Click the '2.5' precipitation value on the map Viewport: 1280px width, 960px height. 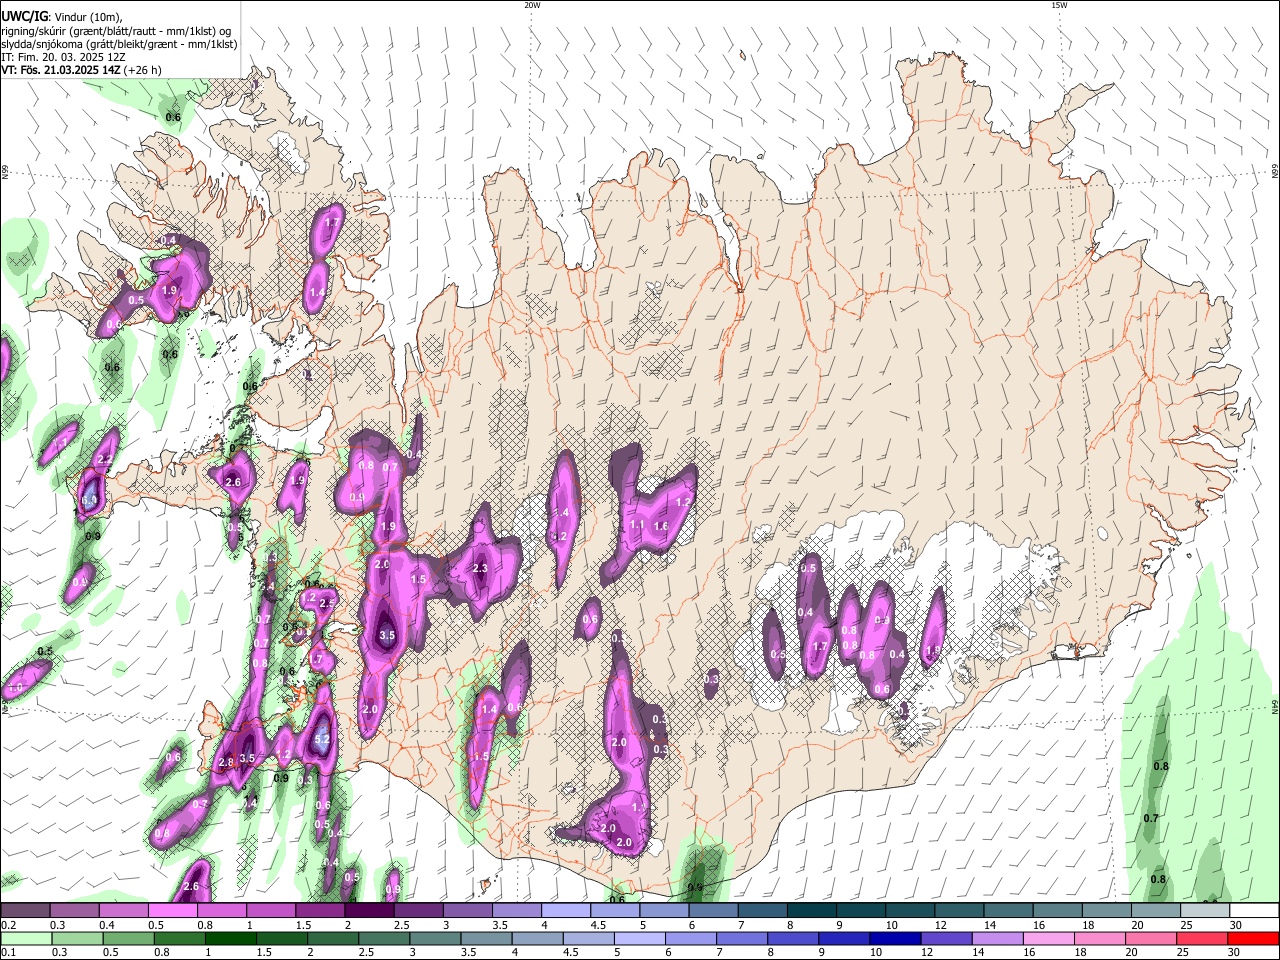pyautogui.click(x=326, y=603)
